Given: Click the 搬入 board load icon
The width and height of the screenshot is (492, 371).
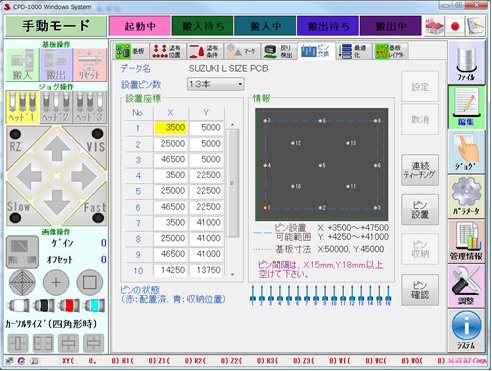Looking at the screenshot, I should pyautogui.click(x=22, y=65).
